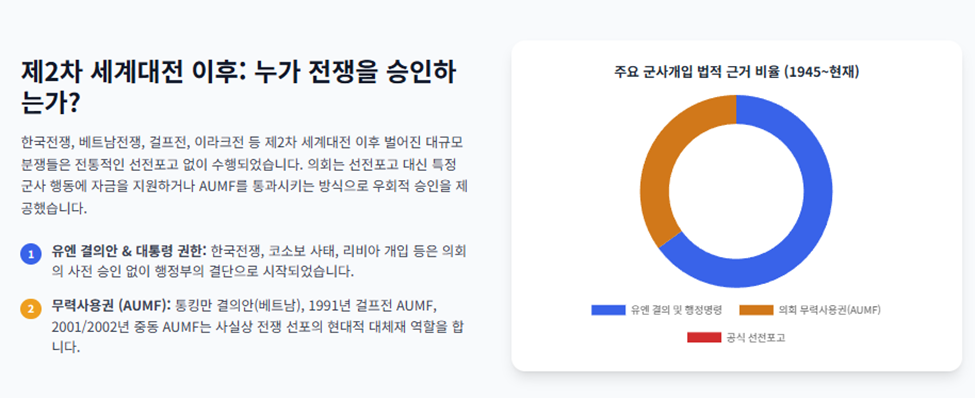
Task: Toggle the blue 유엔 결의 및 행정명령 legend swatch
Action: [x=608, y=310]
